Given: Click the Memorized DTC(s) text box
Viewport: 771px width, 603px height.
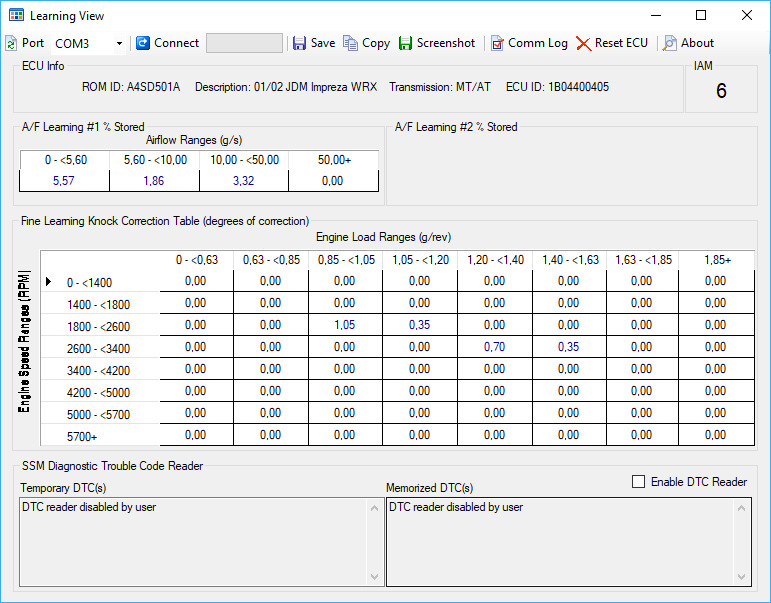Looking at the screenshot, I should [569, 542].
